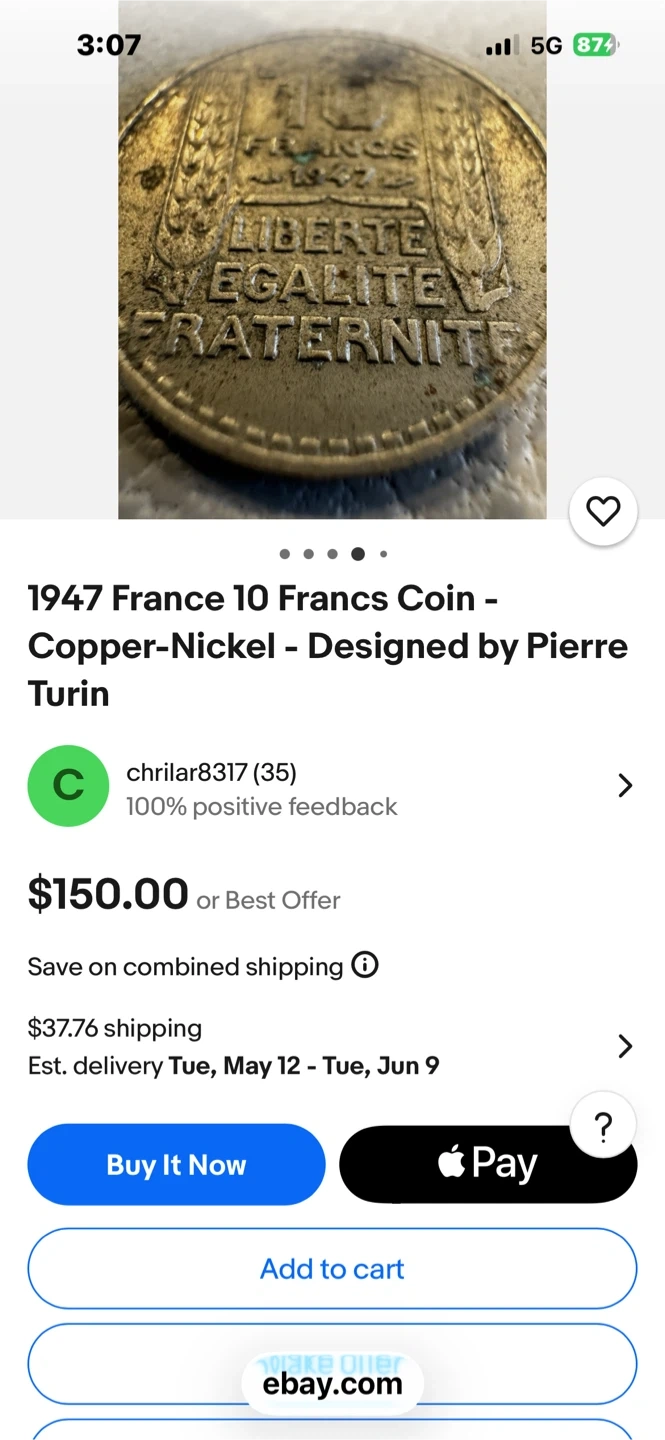665x1440 pixels.
Task: Expand seller details chevron
Action: click(625, 786)
